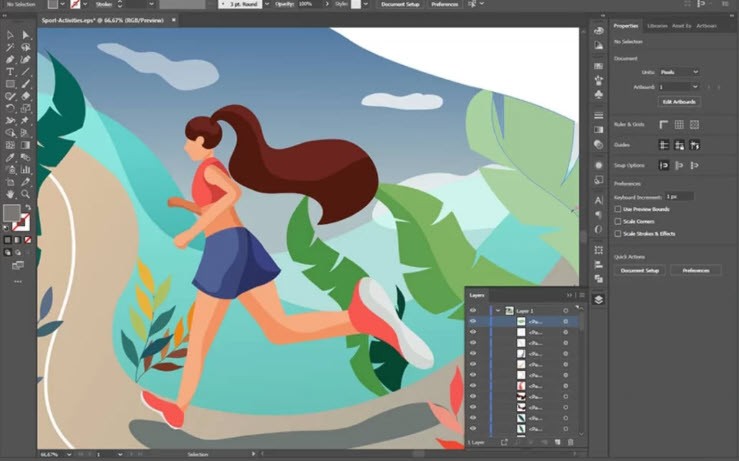The image size is (739, 461).
Task: Open the Sport-Activities.eps document tab
Action: coord(103,20)
